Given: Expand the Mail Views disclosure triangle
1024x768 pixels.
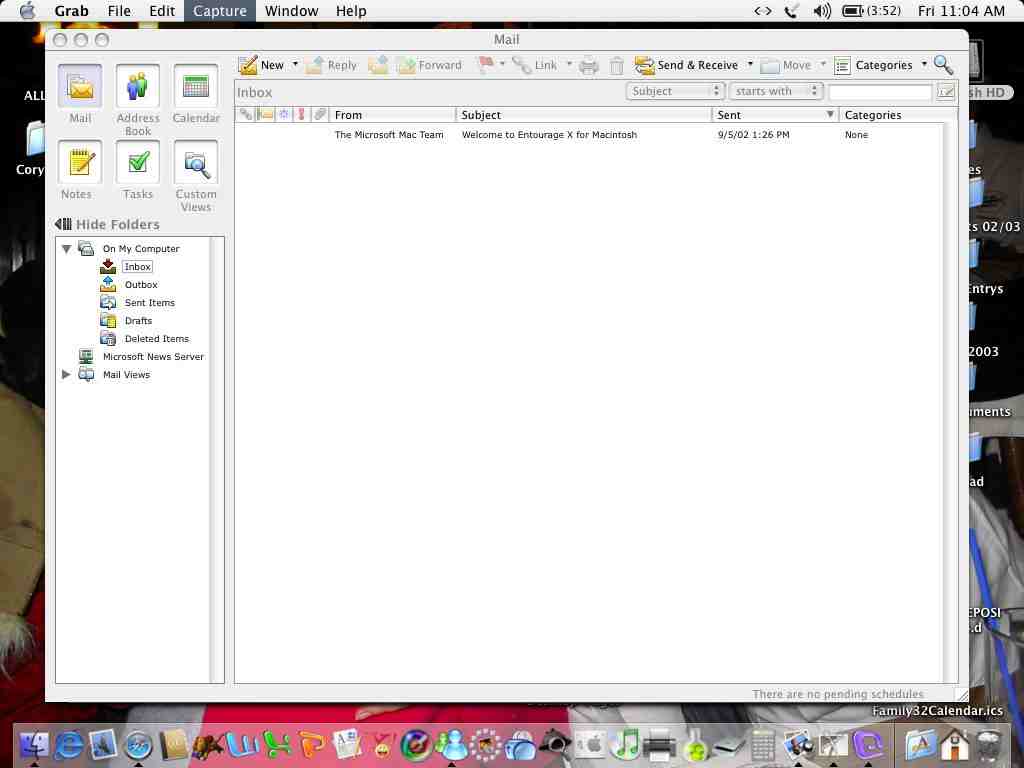Looking at the screenshot, I should 66,374.
